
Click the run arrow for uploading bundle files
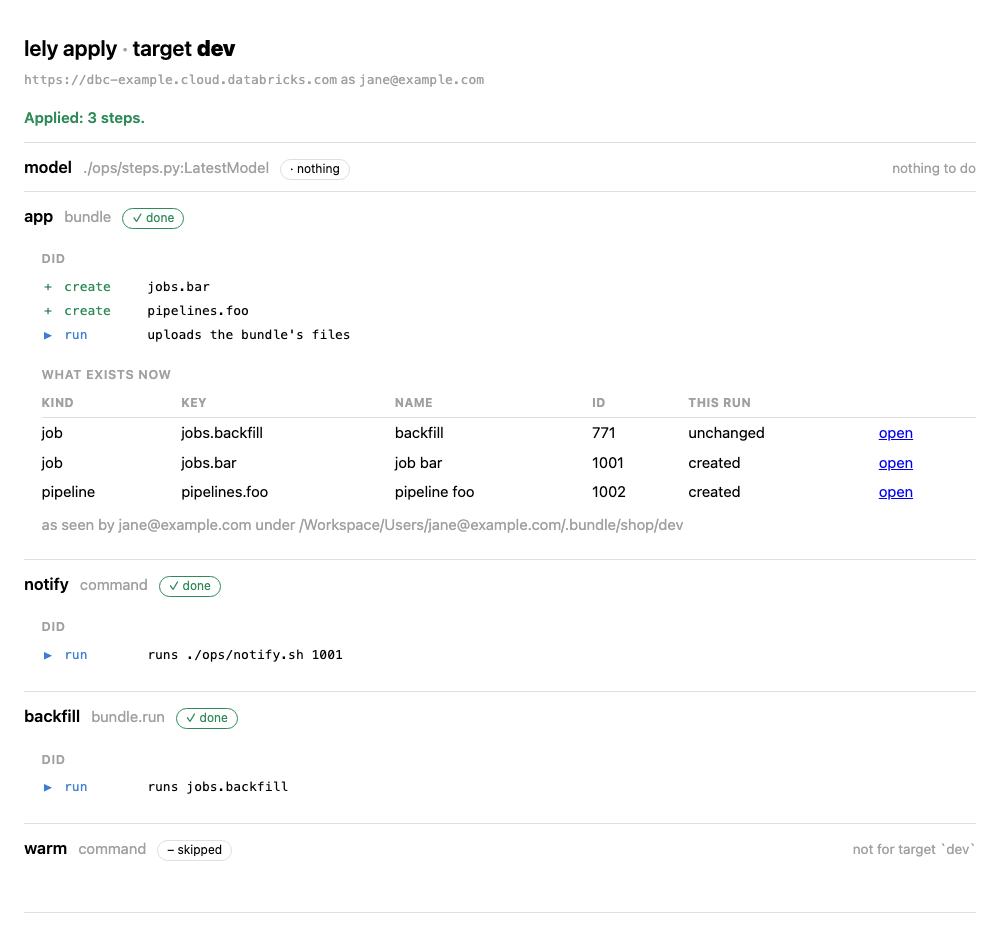click(48, 336)
